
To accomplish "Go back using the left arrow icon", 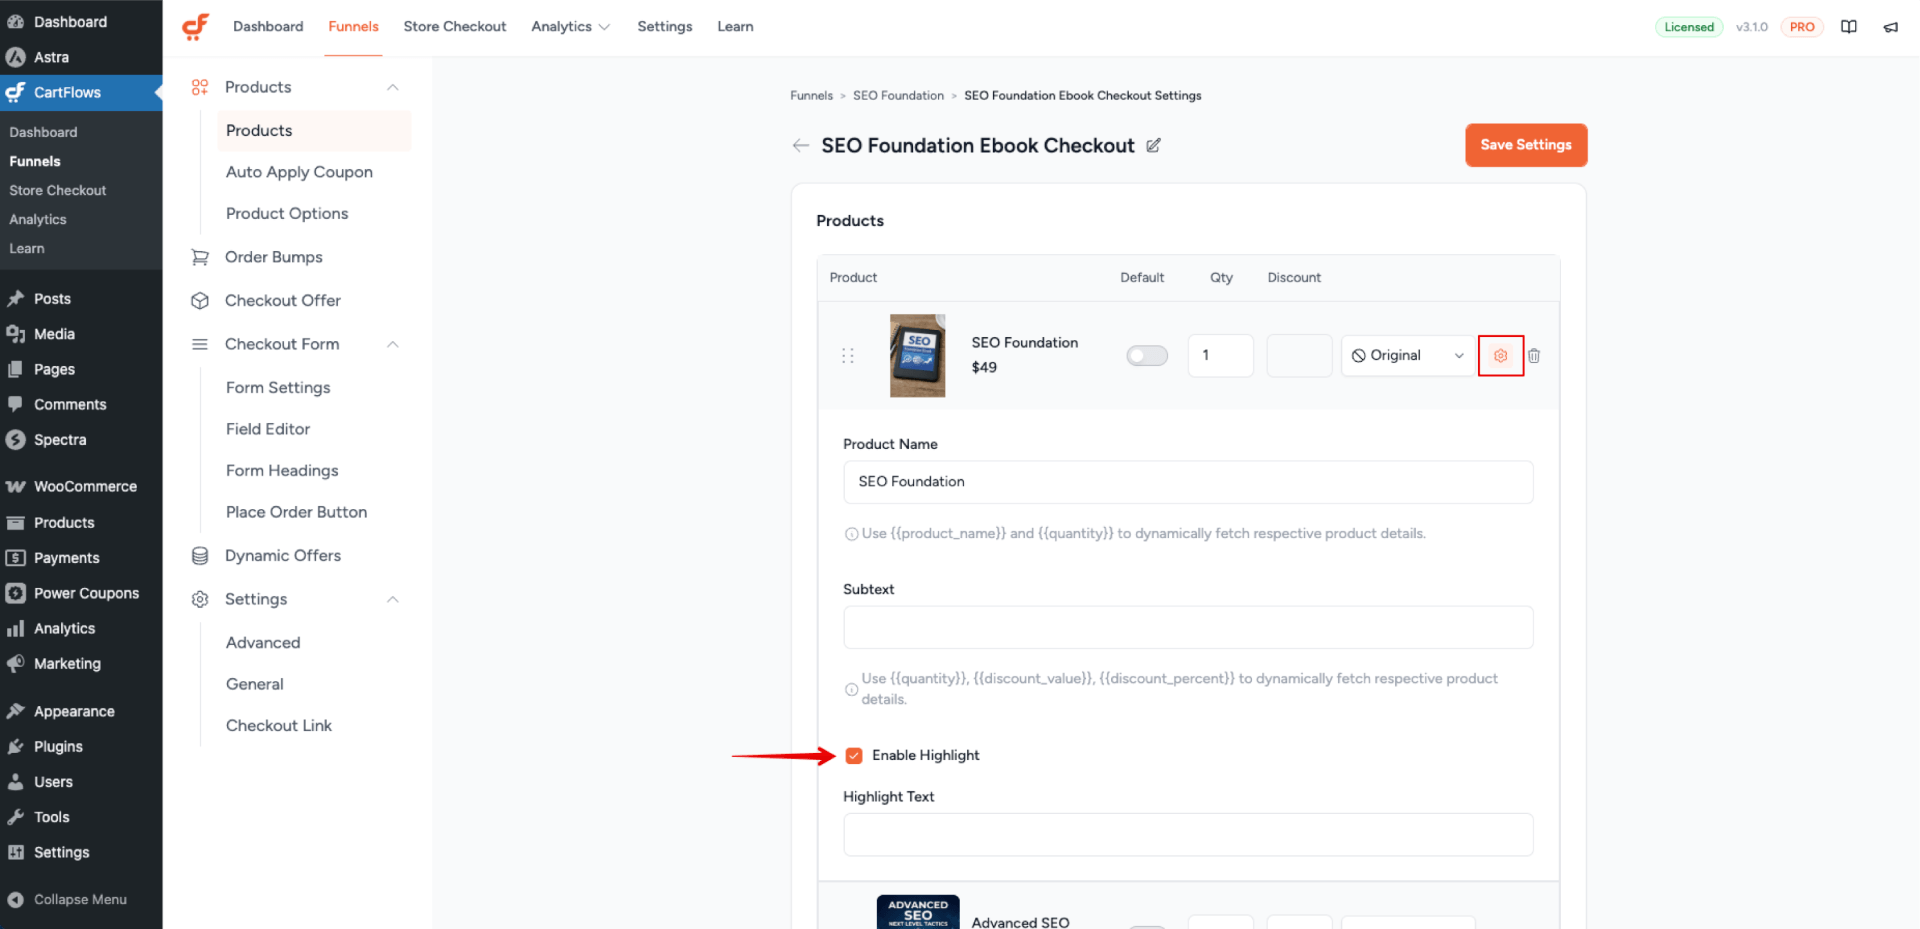I will (x=800, y=146).
